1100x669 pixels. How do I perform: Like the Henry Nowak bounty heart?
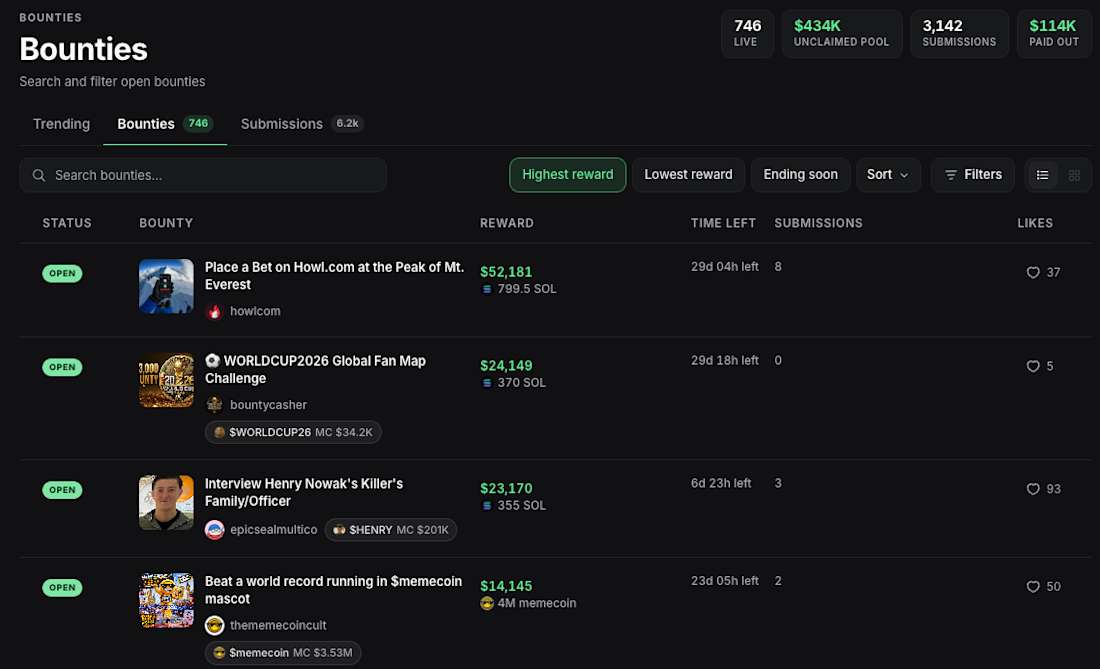point(1033,489)
